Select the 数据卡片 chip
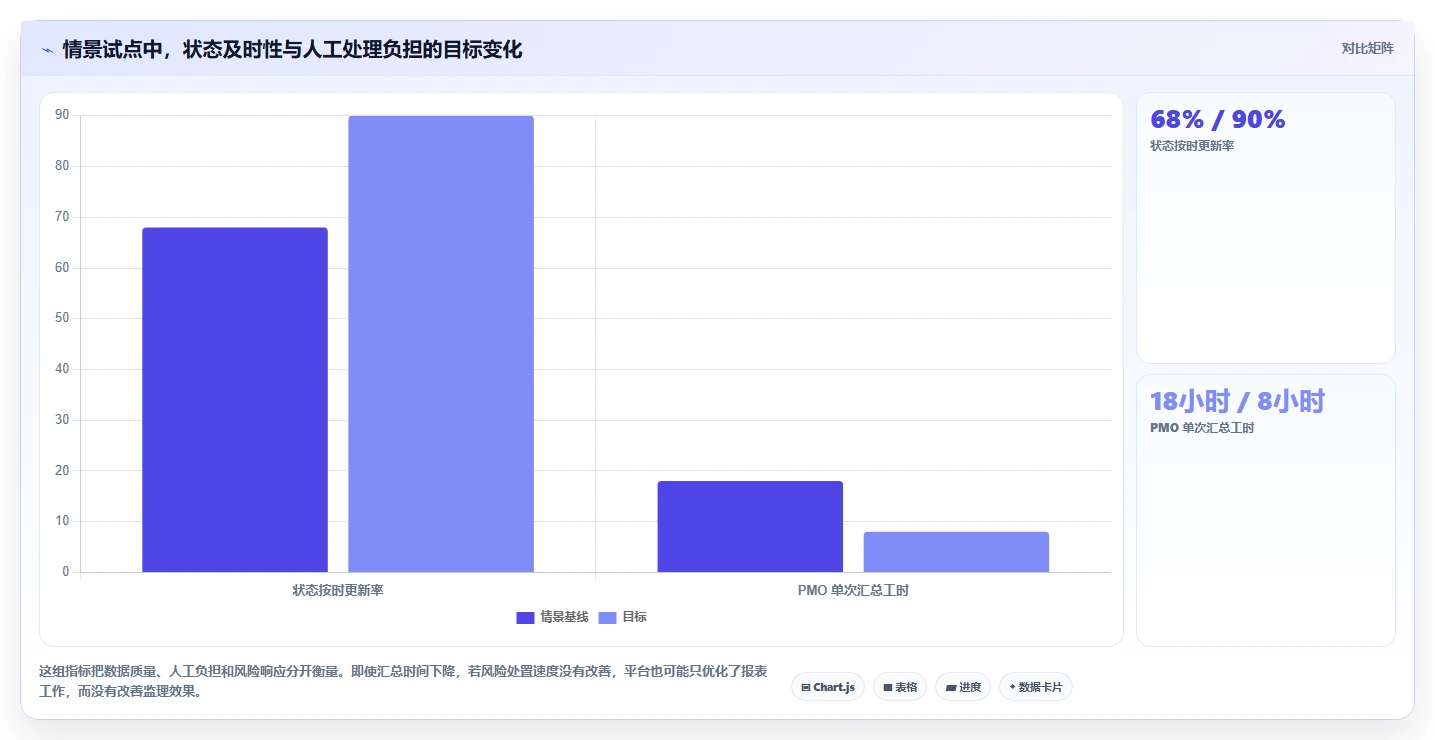Viewport: 1435px width, 740px height. point(1036,687)
